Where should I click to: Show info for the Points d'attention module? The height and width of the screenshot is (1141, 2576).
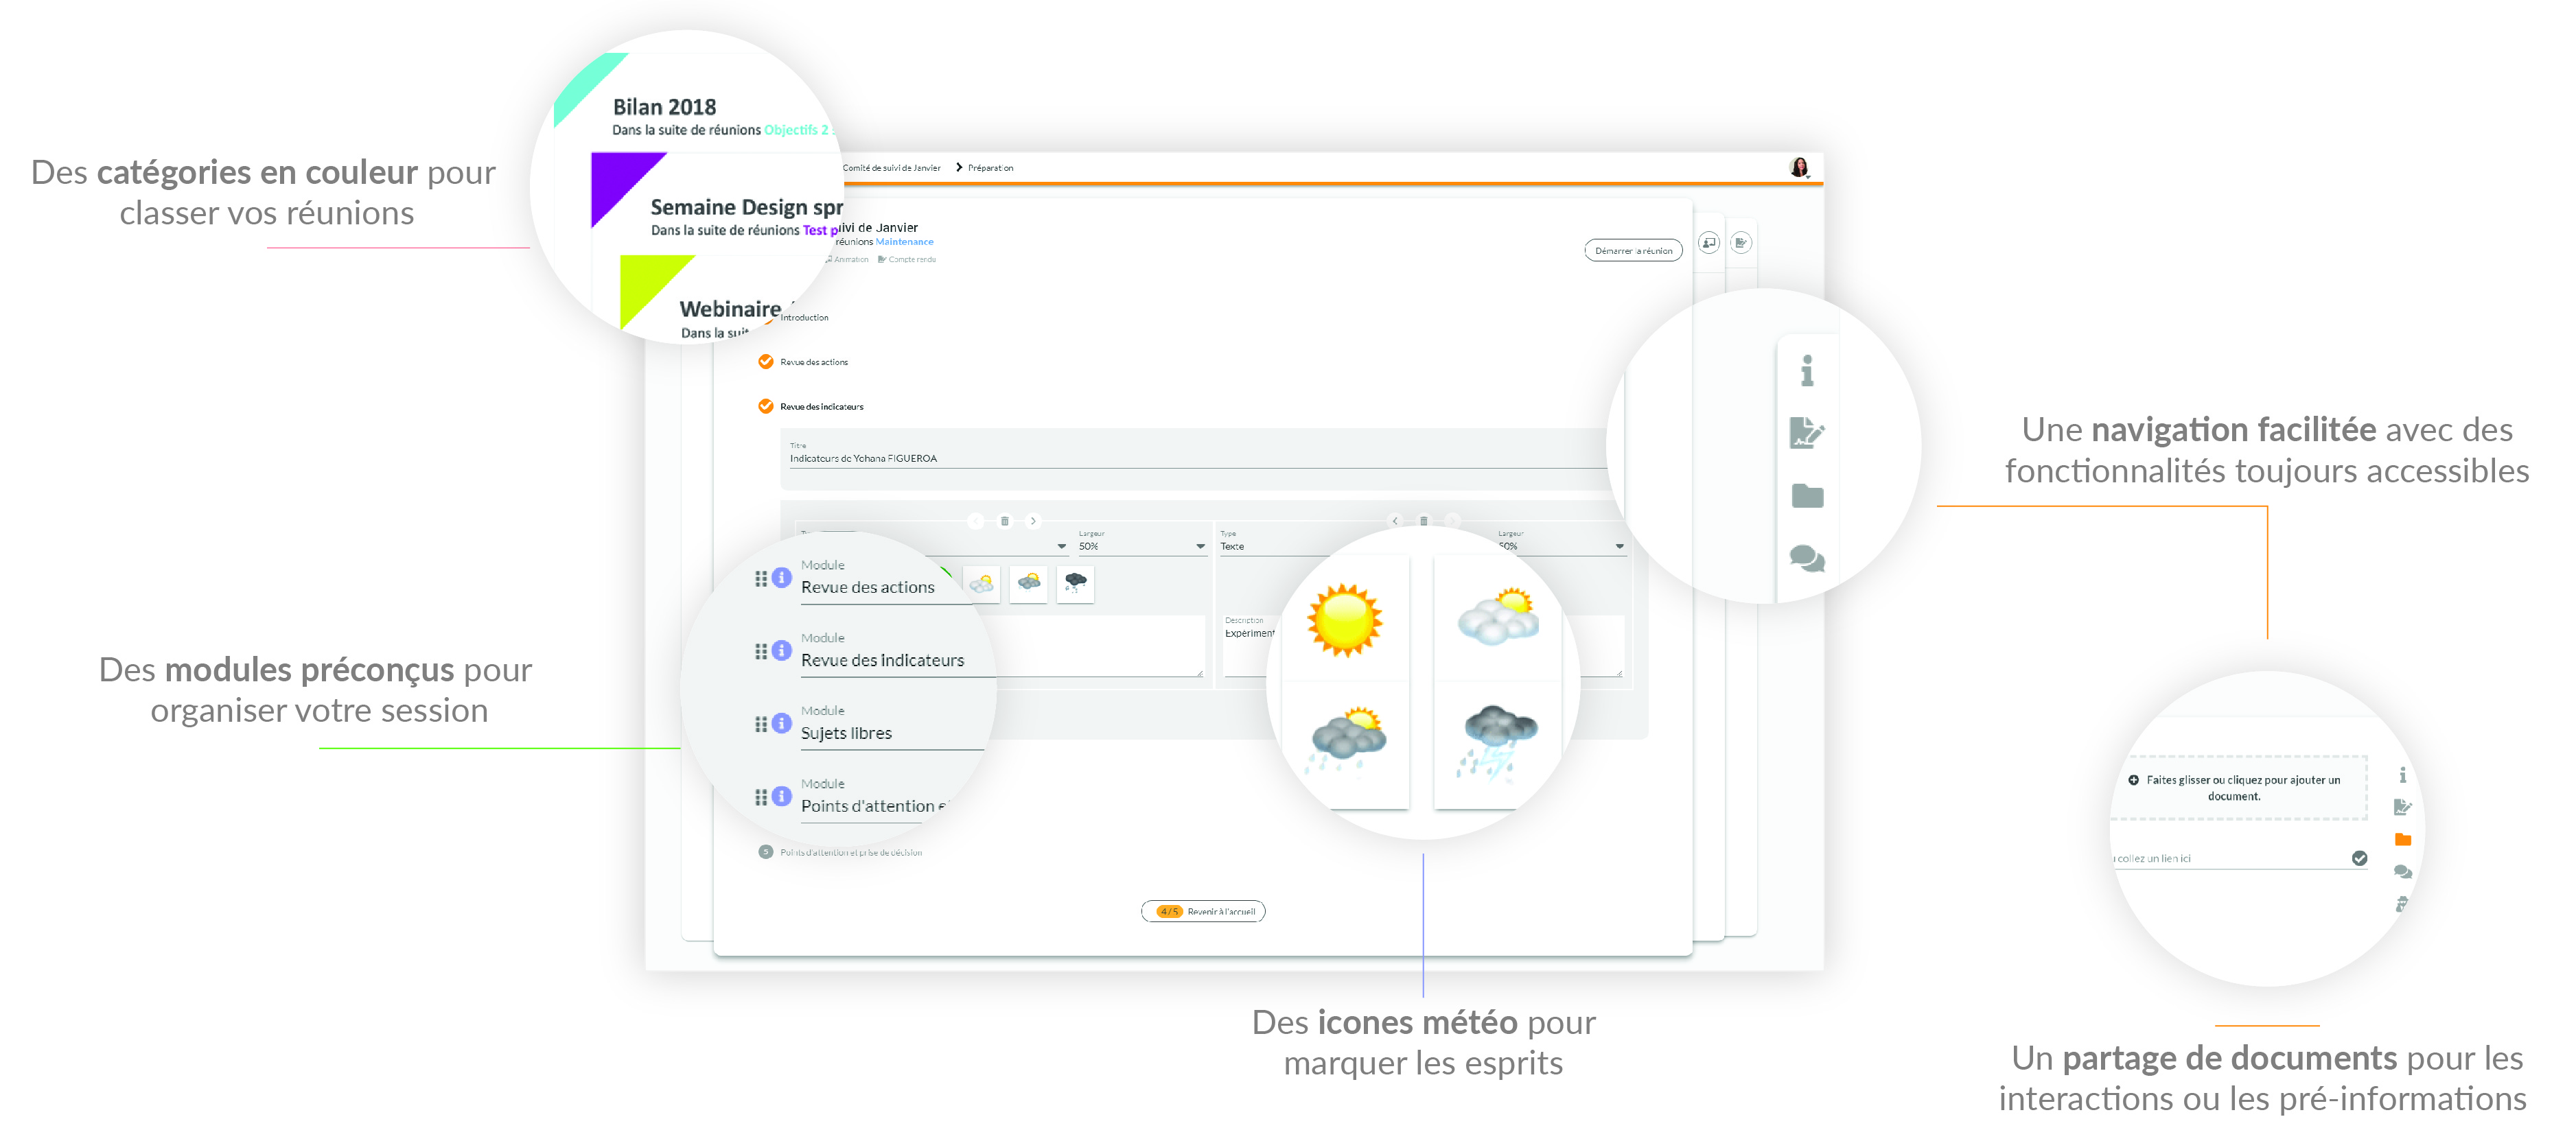click(x=782, y=797)
